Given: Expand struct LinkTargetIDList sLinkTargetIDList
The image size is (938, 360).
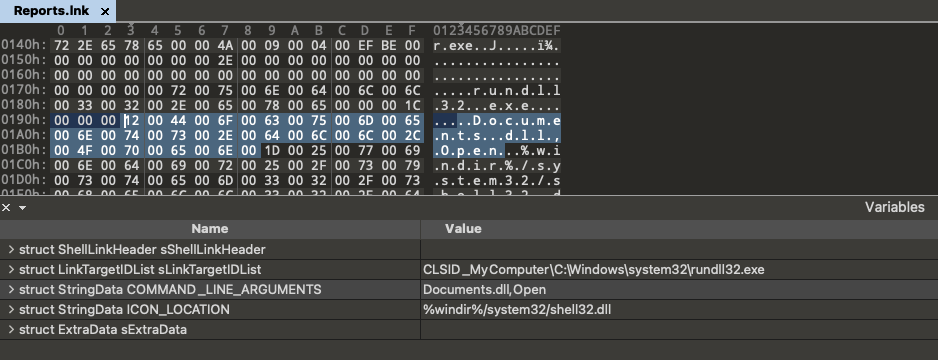Looking at the screenshot, I should coord(11,270).
